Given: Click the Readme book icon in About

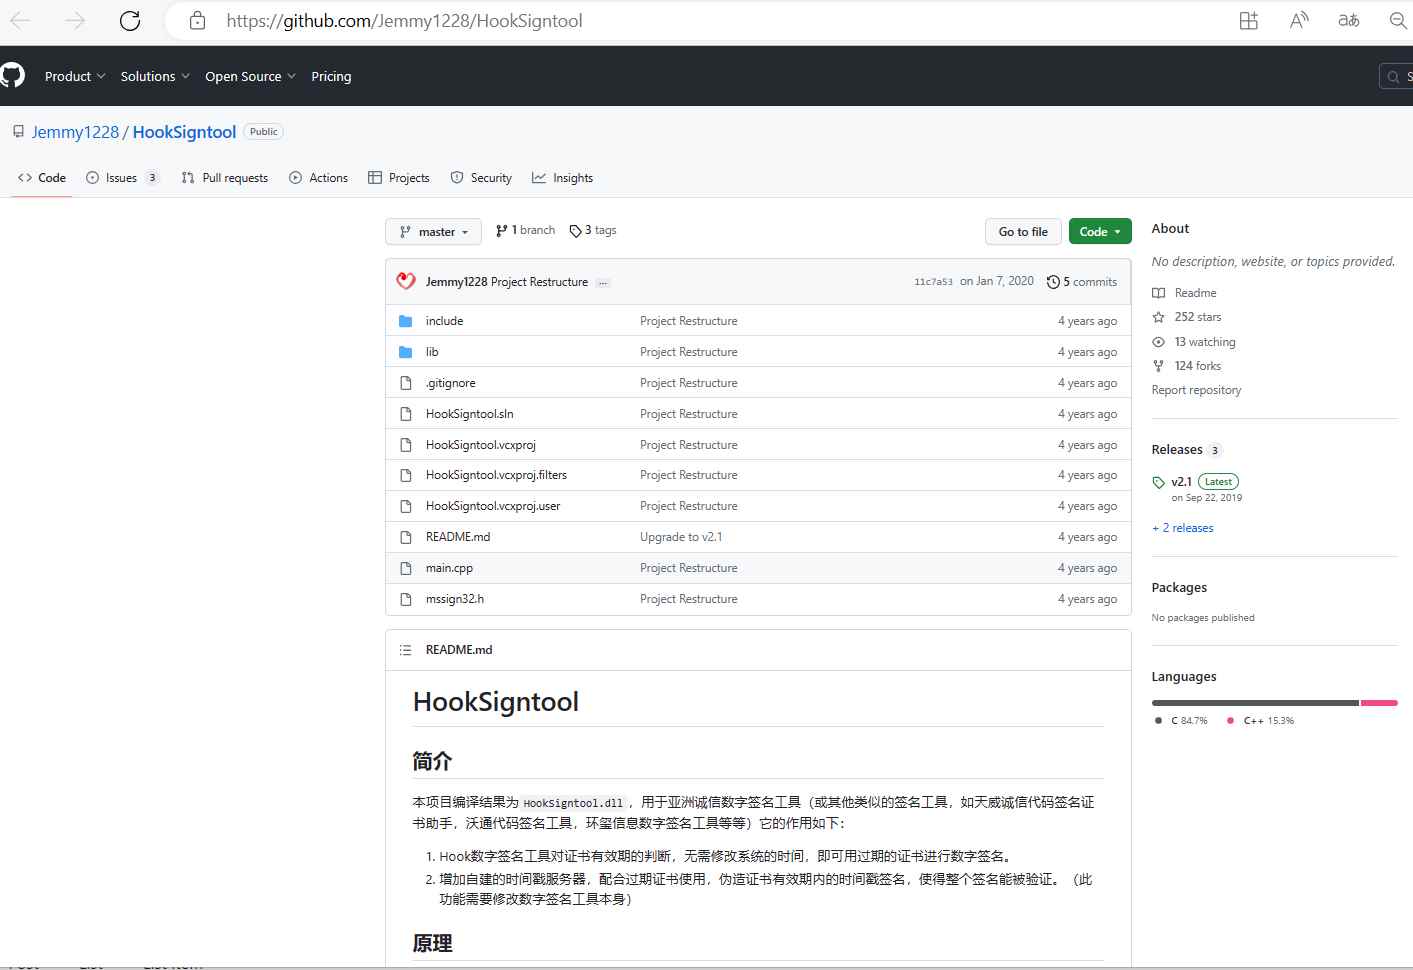Looking at the screenshot, I should [x=1159, y=293].
